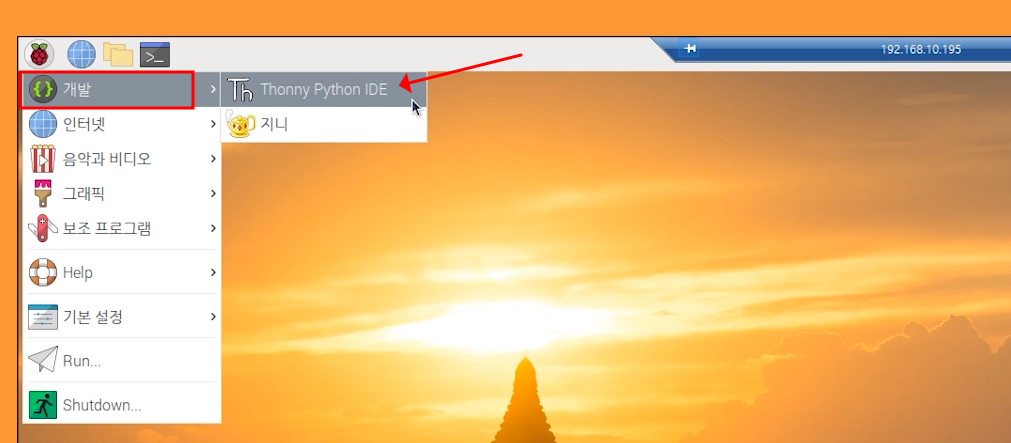The image size is (1011, 443).
Task: Open the 기본 설정 menu entry
Action: click(122, 317)
